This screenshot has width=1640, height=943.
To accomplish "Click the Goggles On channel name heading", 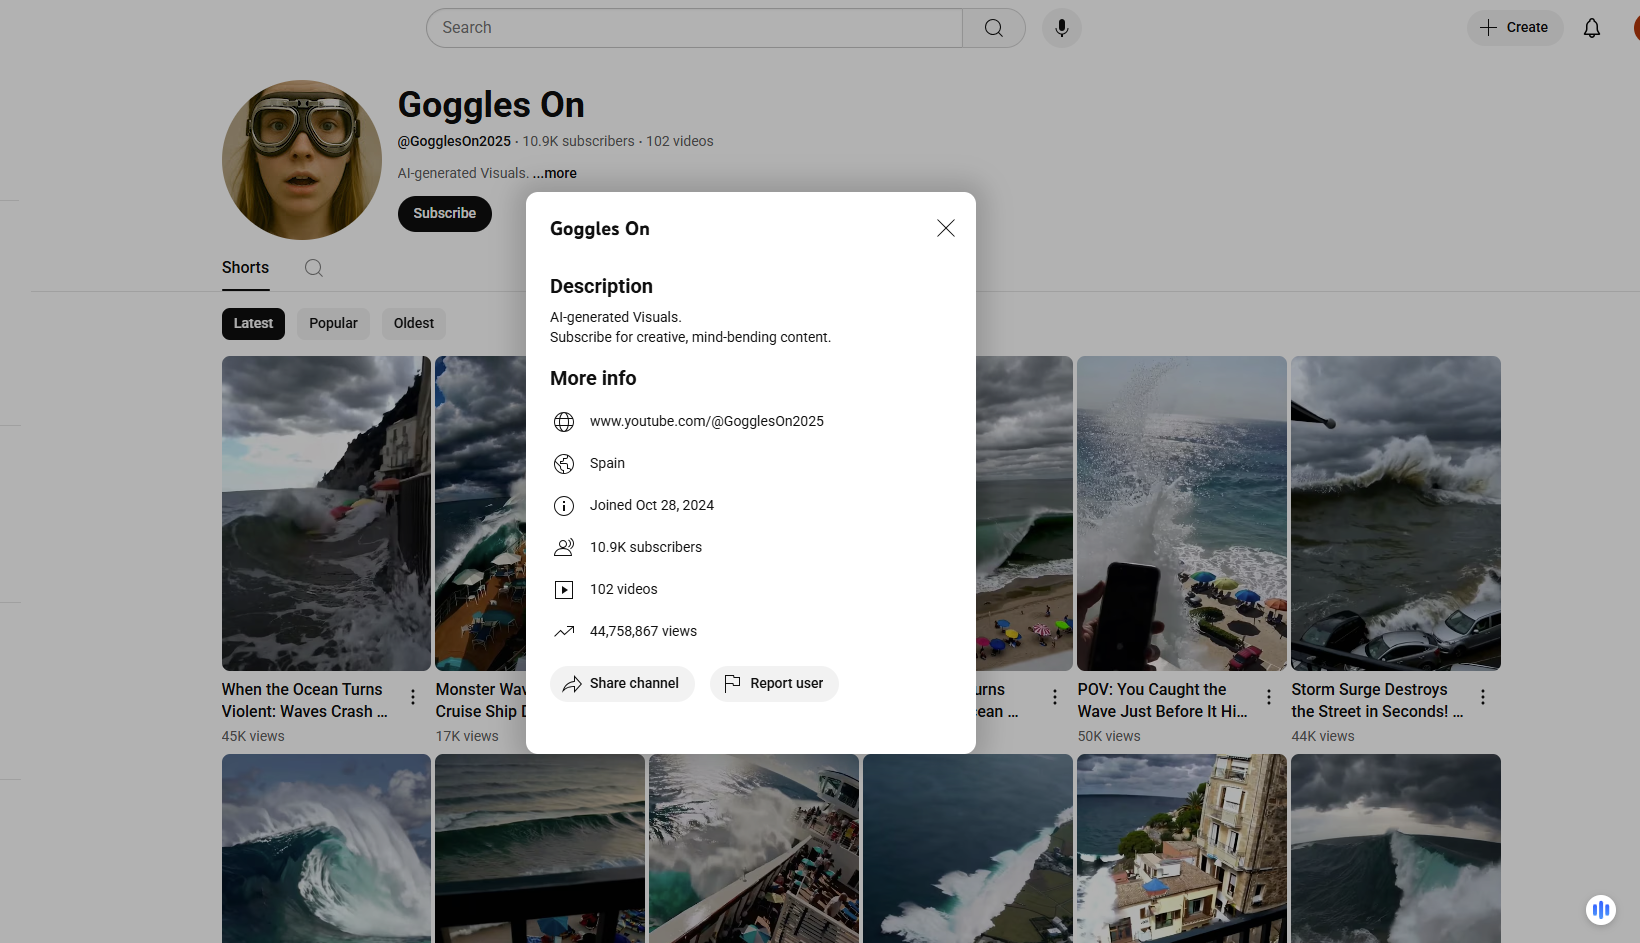I will click(x=491, y=105).
